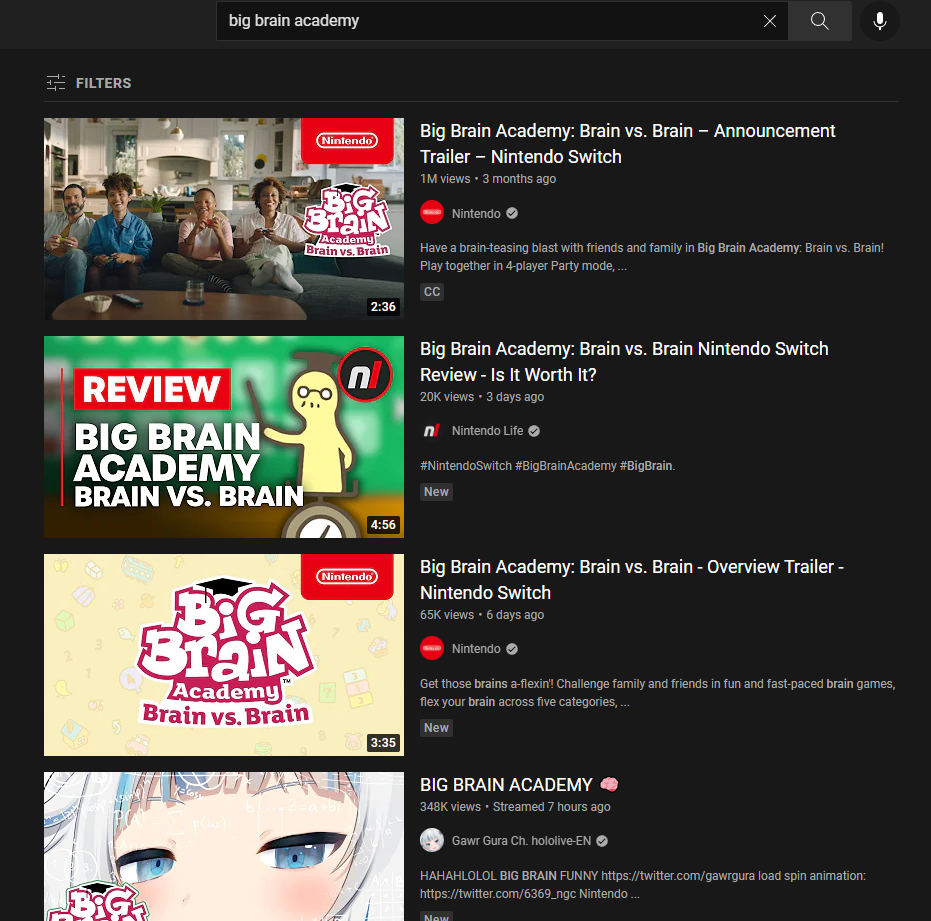Image resolution: width=931 pixels, height=921 pixels.
Task: Click '20K views • 3 days ago' text
Action: [482, 397]
